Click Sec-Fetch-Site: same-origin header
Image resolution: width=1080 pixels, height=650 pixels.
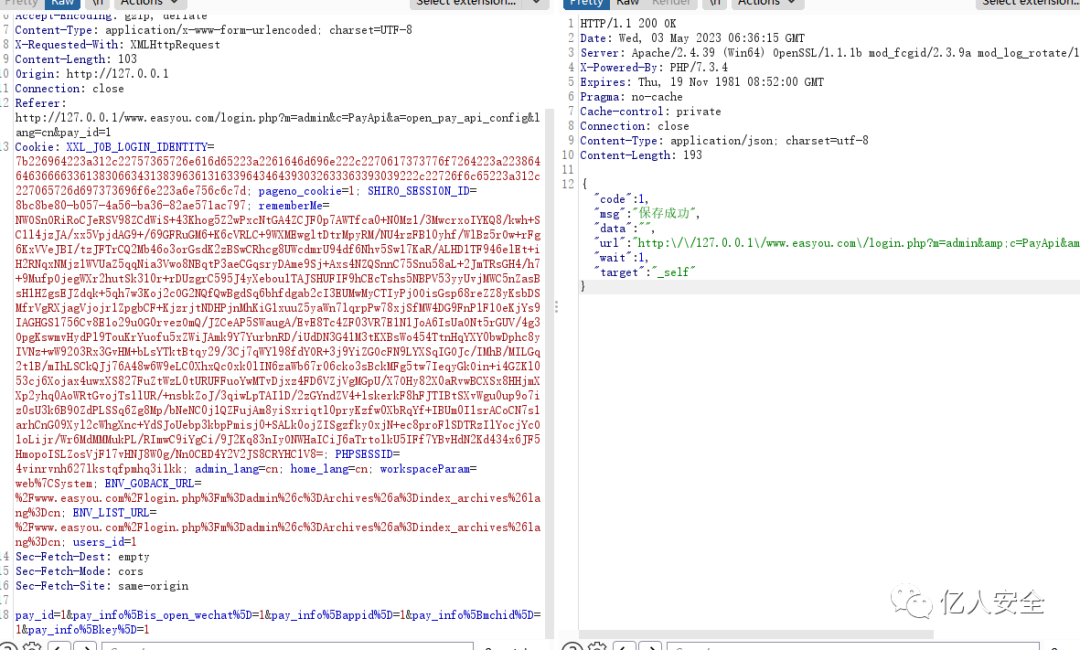point(101,586)
